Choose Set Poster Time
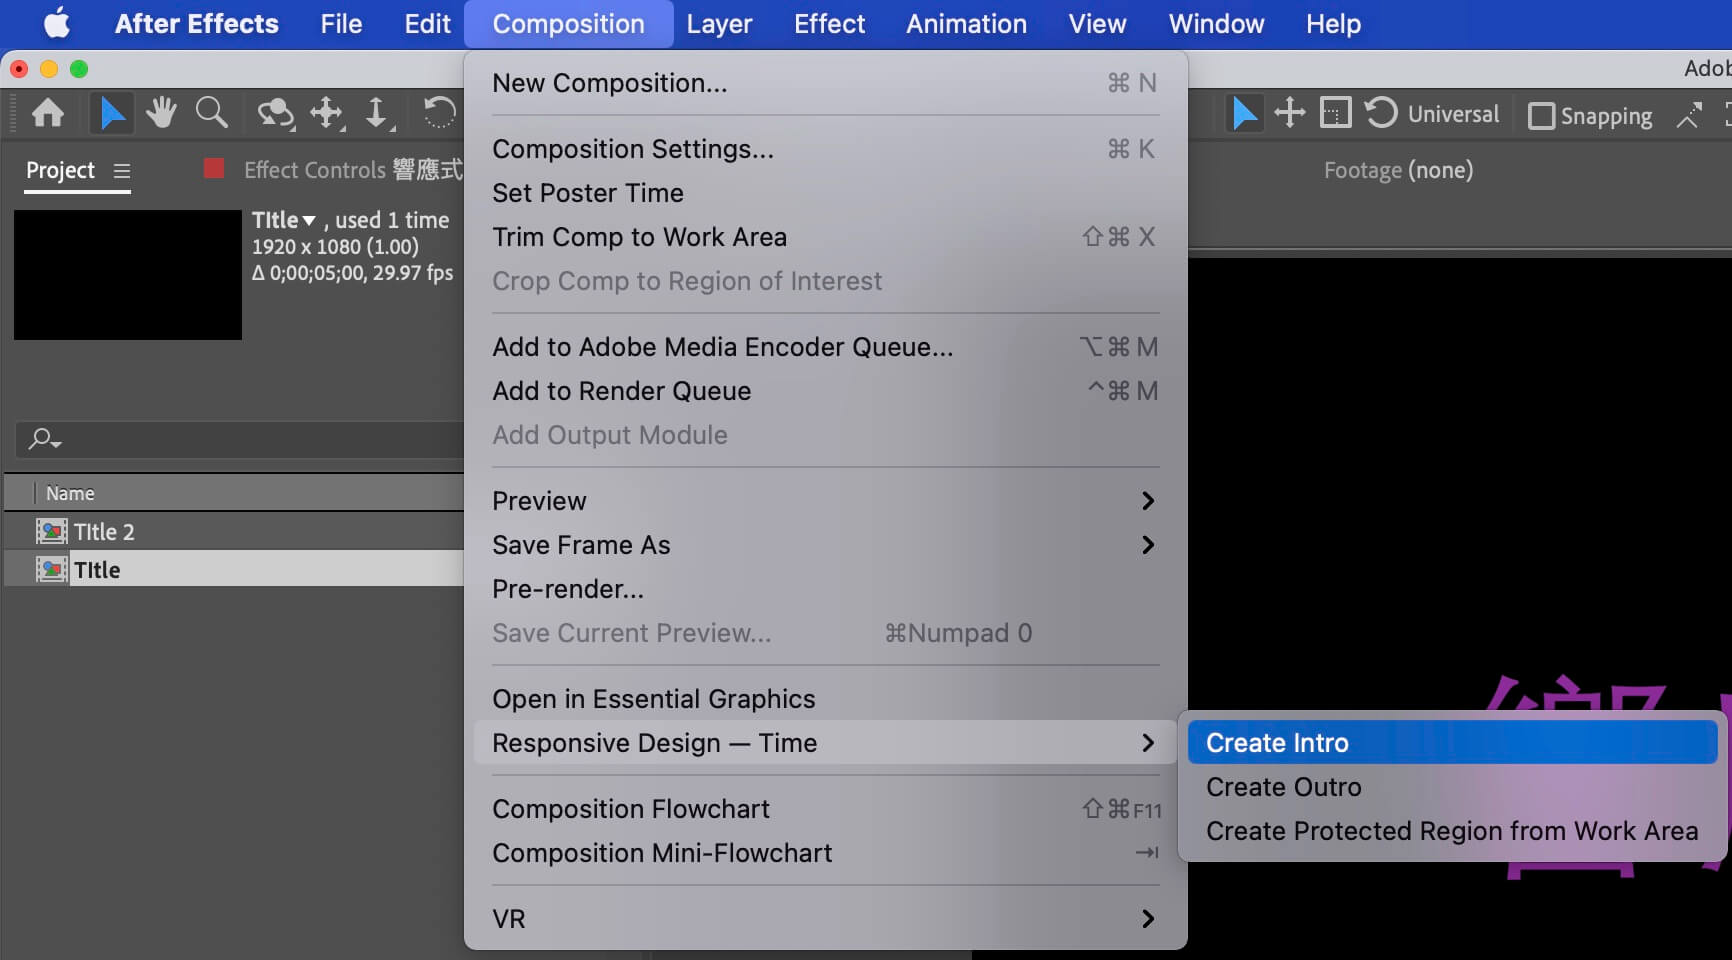Image resolution: width=1732 pixels, height=960 pixels. pos(825,193)
